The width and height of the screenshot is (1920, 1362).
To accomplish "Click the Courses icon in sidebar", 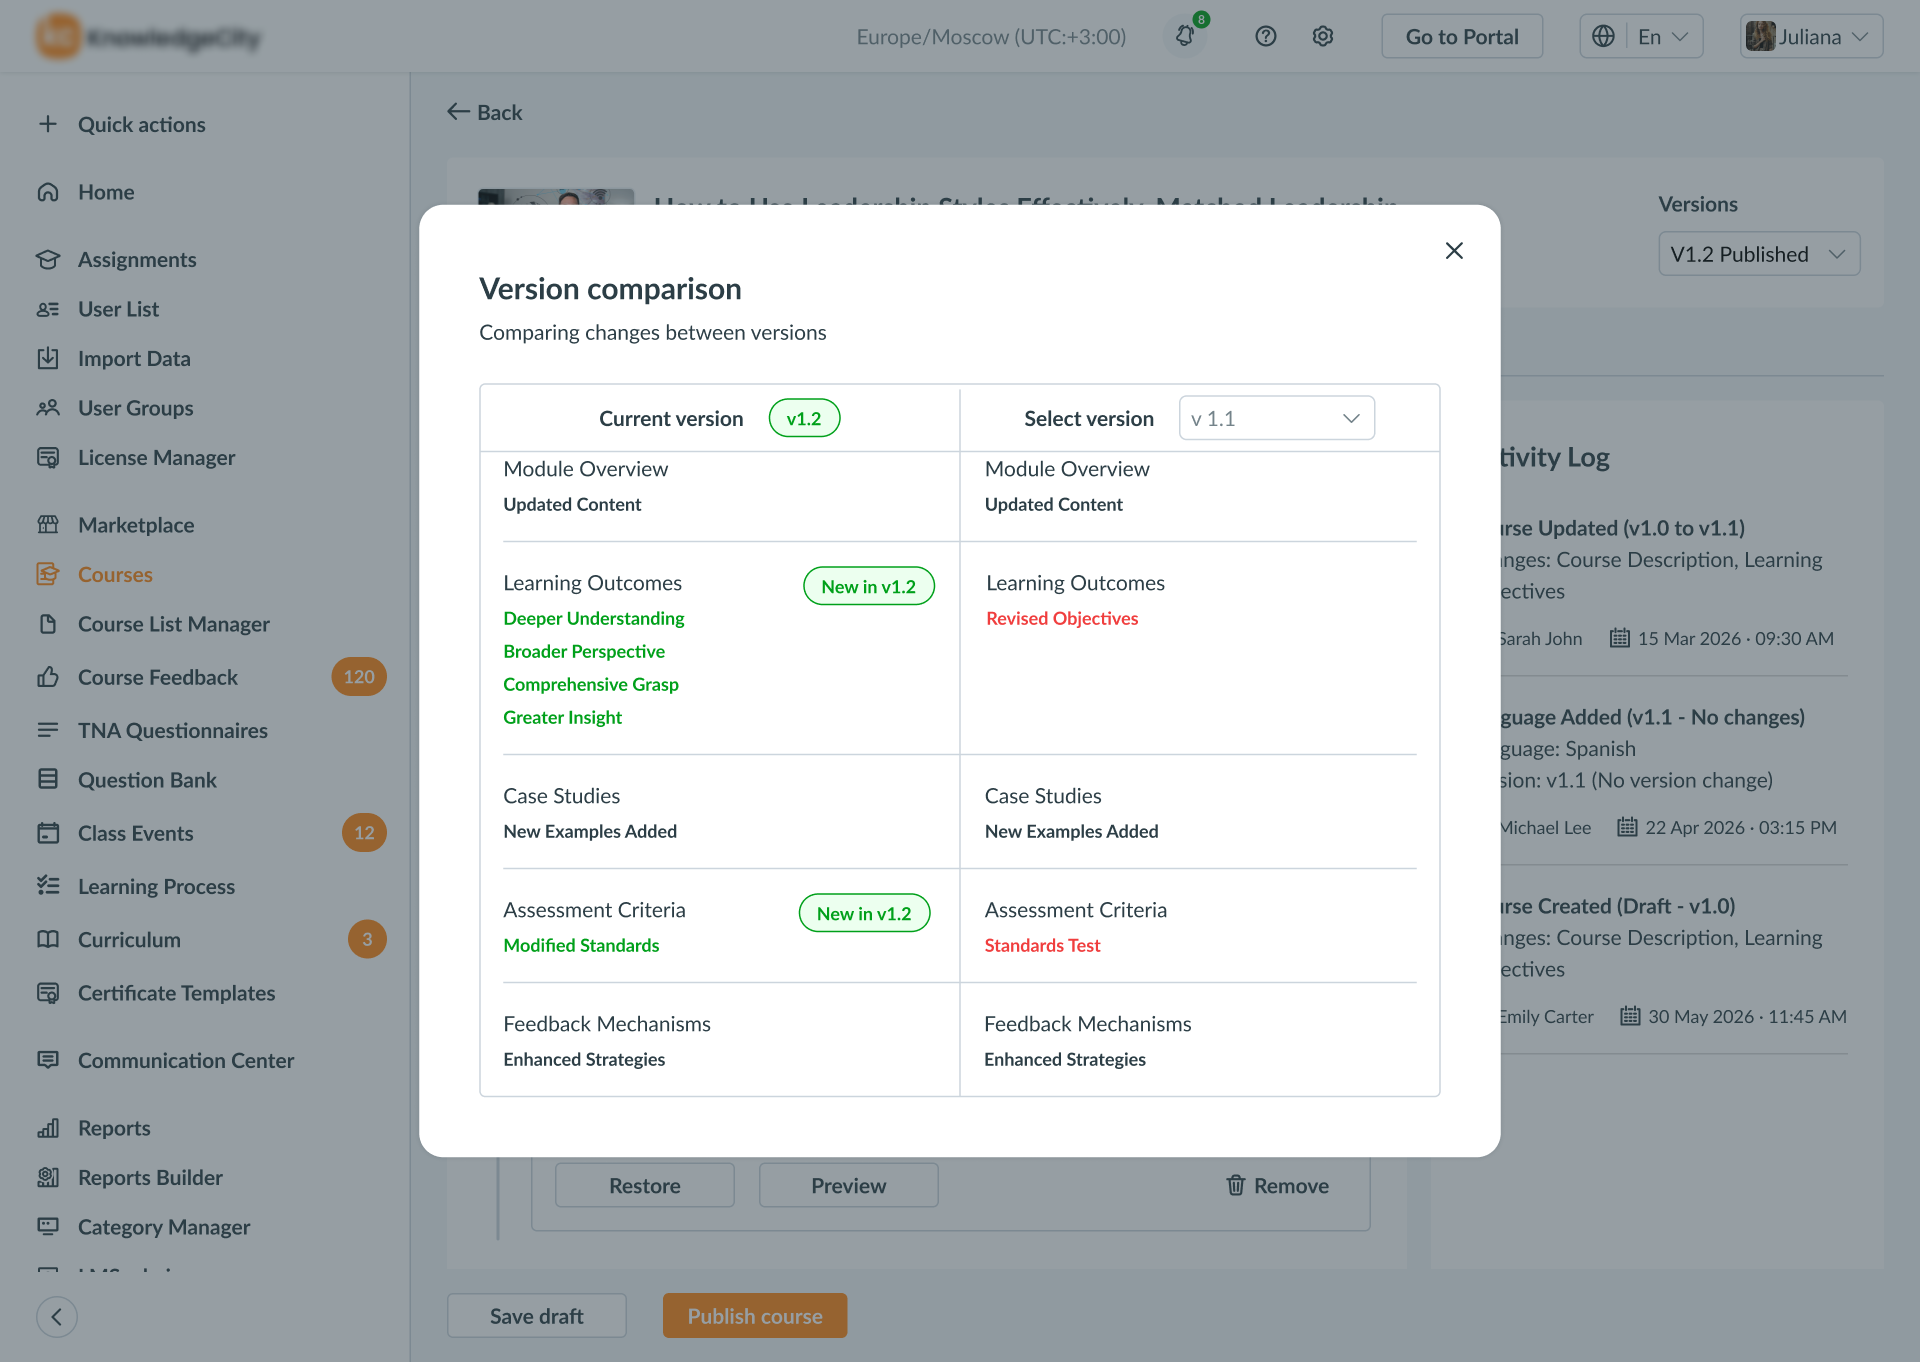I will point(48,574).
